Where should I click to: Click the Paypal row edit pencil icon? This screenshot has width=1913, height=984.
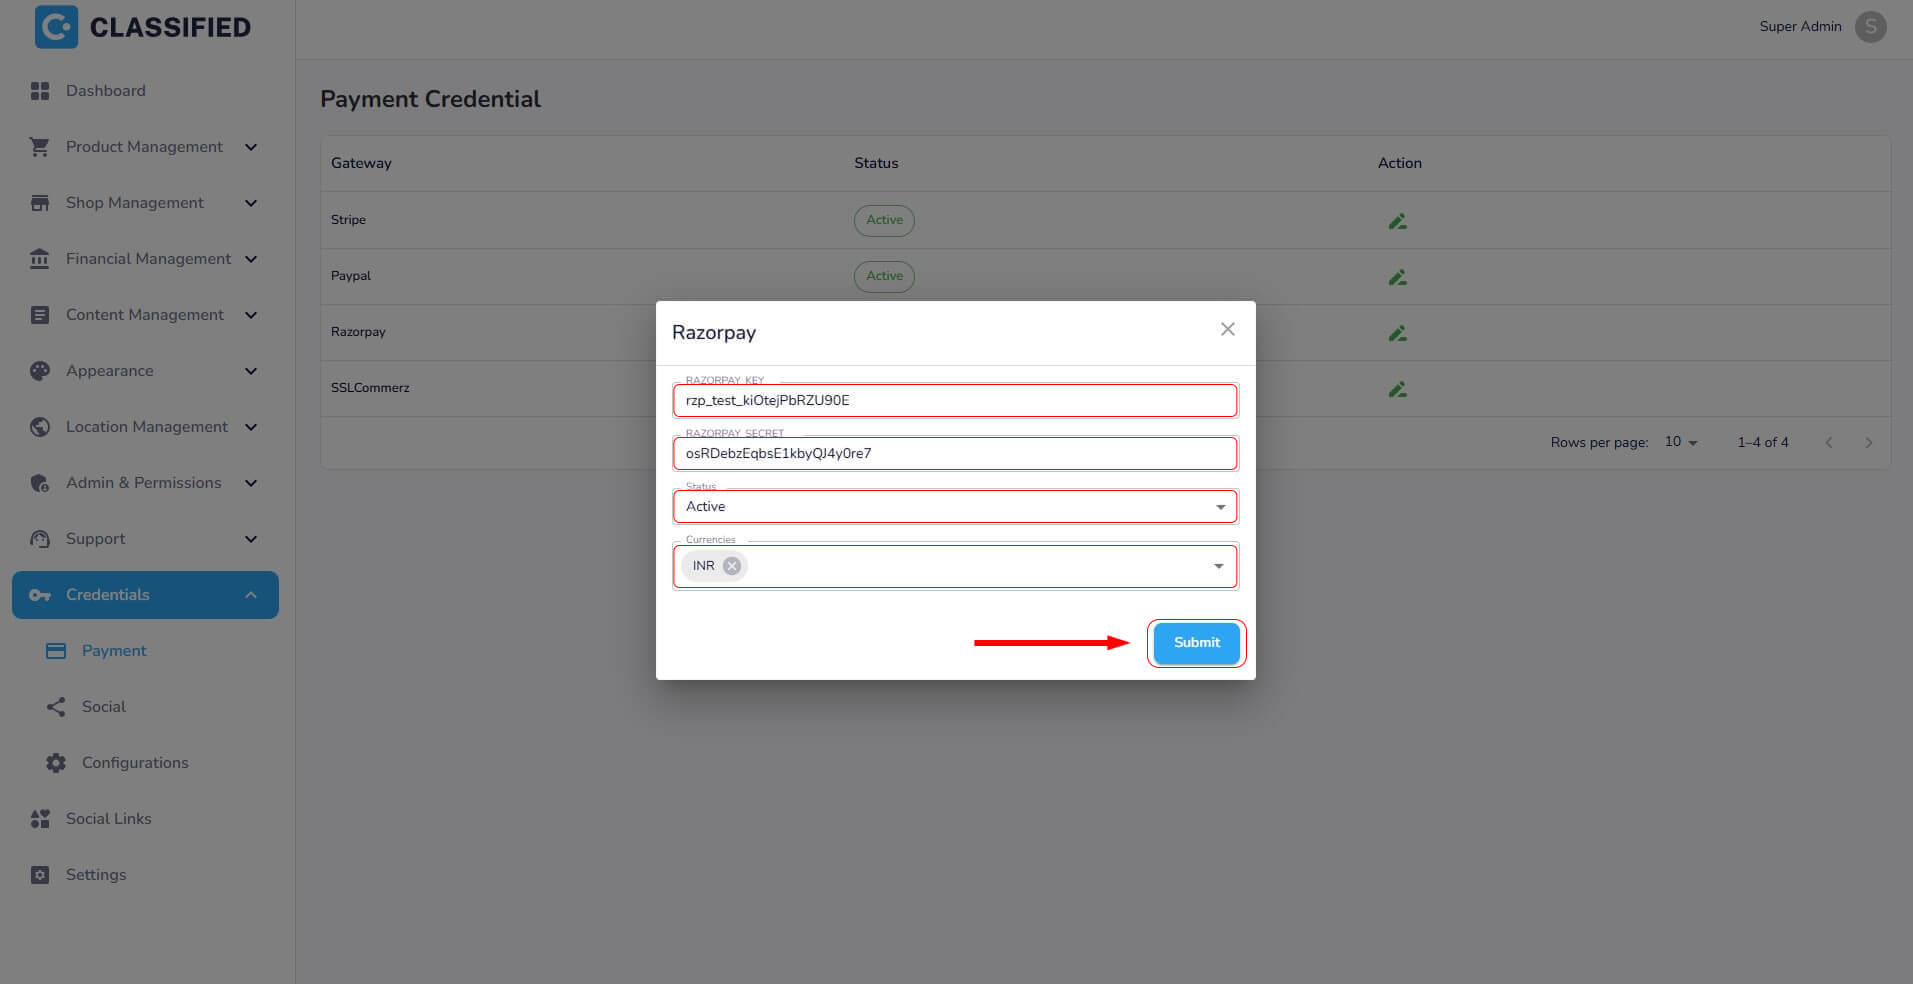[1397, 277]
